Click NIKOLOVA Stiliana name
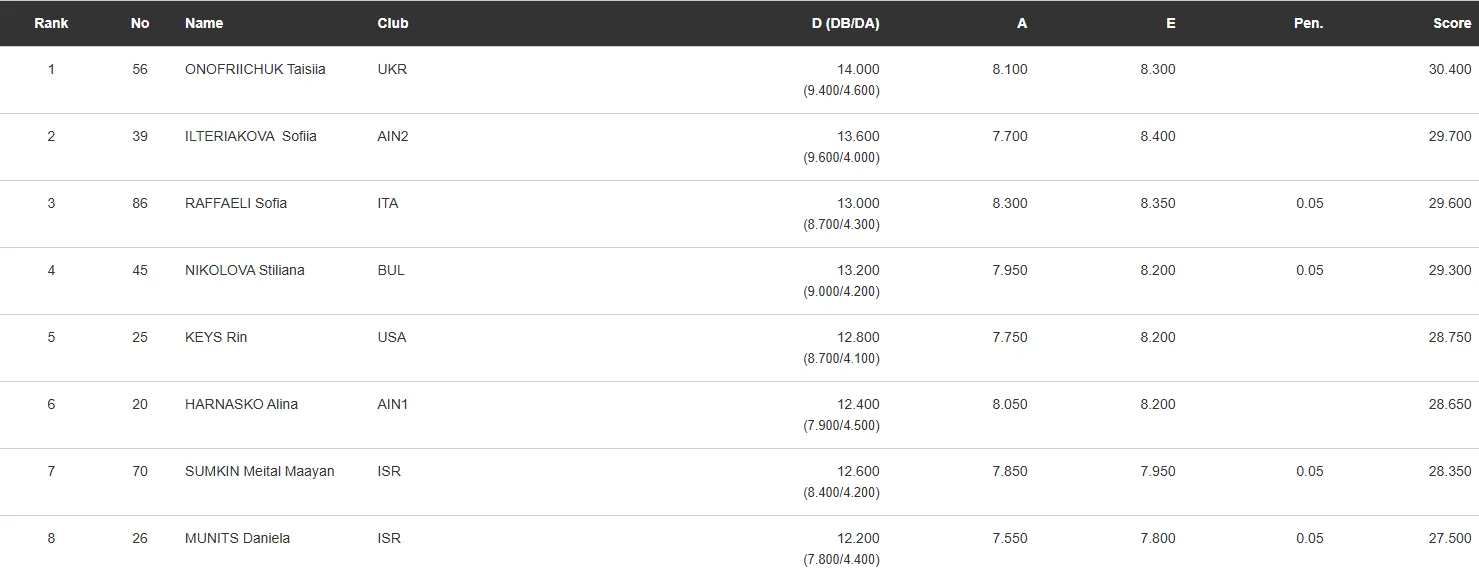Viewport: 1479px width, 576px height. pos(245,270)
